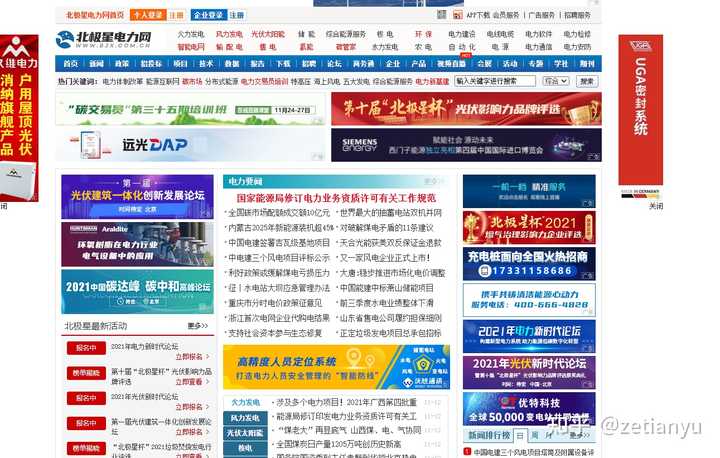The width and height of the screenshot is (720, 458).
Task: Click hot keyword 电力体制改革
Action: (x=123, y=81)
